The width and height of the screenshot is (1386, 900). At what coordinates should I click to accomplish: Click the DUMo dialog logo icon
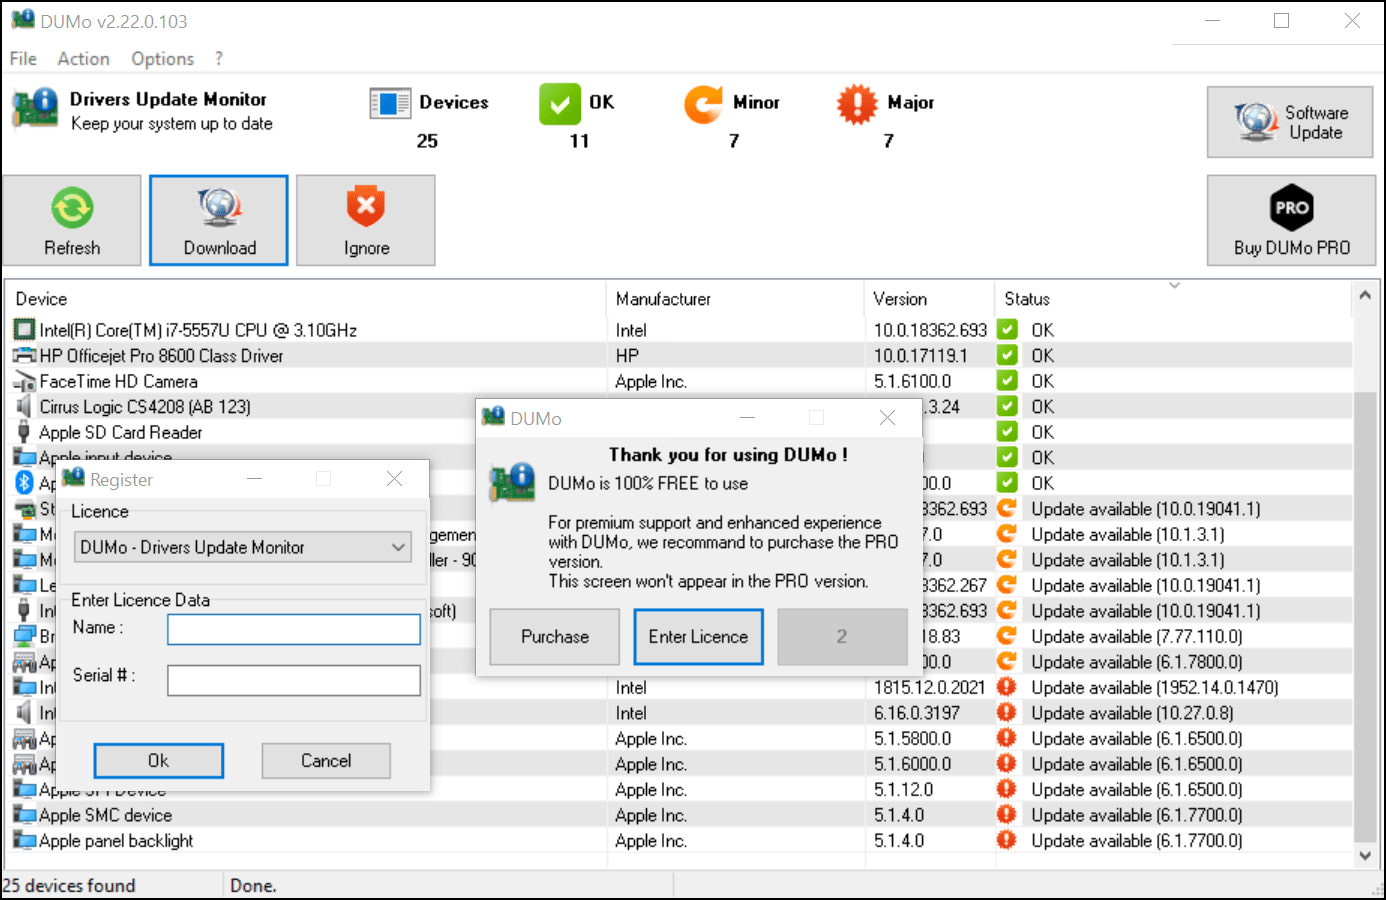click(x=512, y=483)
